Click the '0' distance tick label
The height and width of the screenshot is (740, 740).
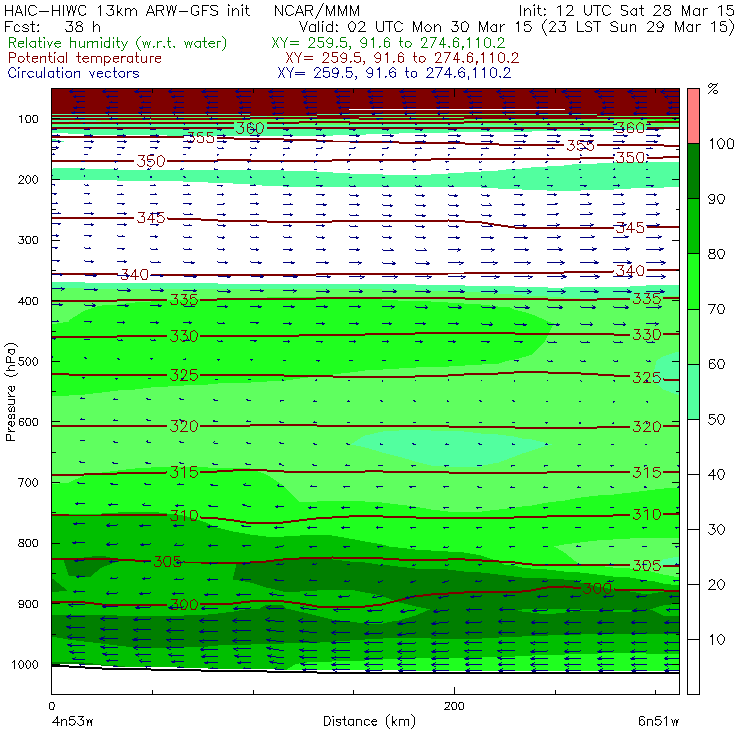[x=51, y=706]
